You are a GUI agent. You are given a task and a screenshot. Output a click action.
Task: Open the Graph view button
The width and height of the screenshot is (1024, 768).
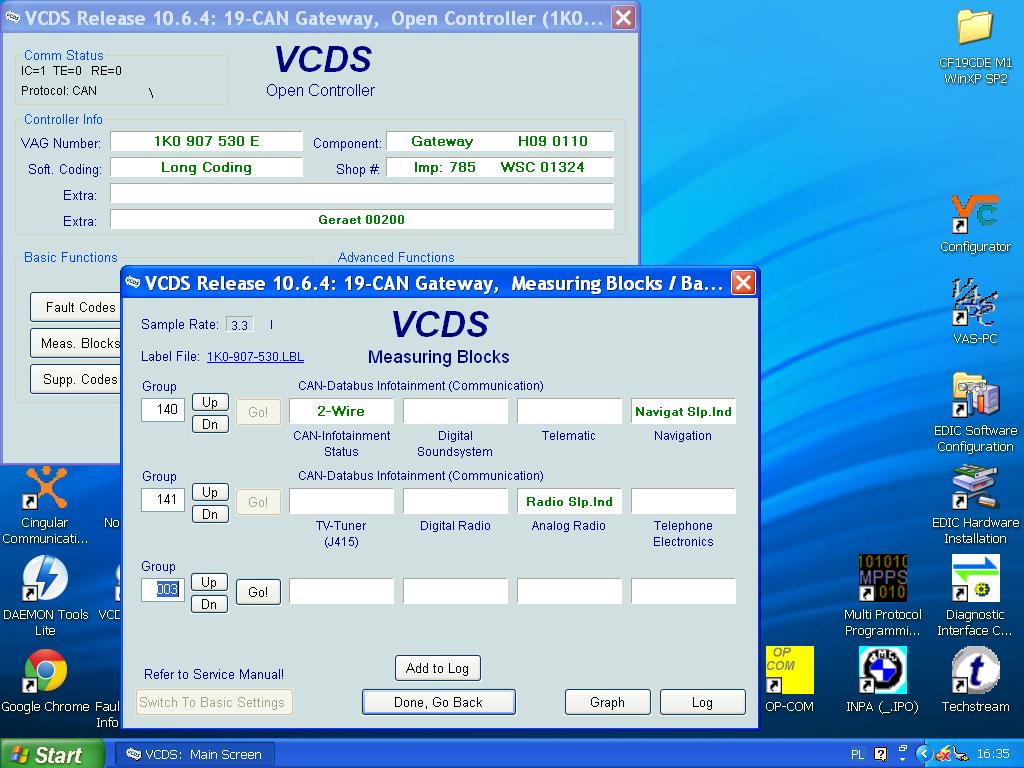point(607,702)
